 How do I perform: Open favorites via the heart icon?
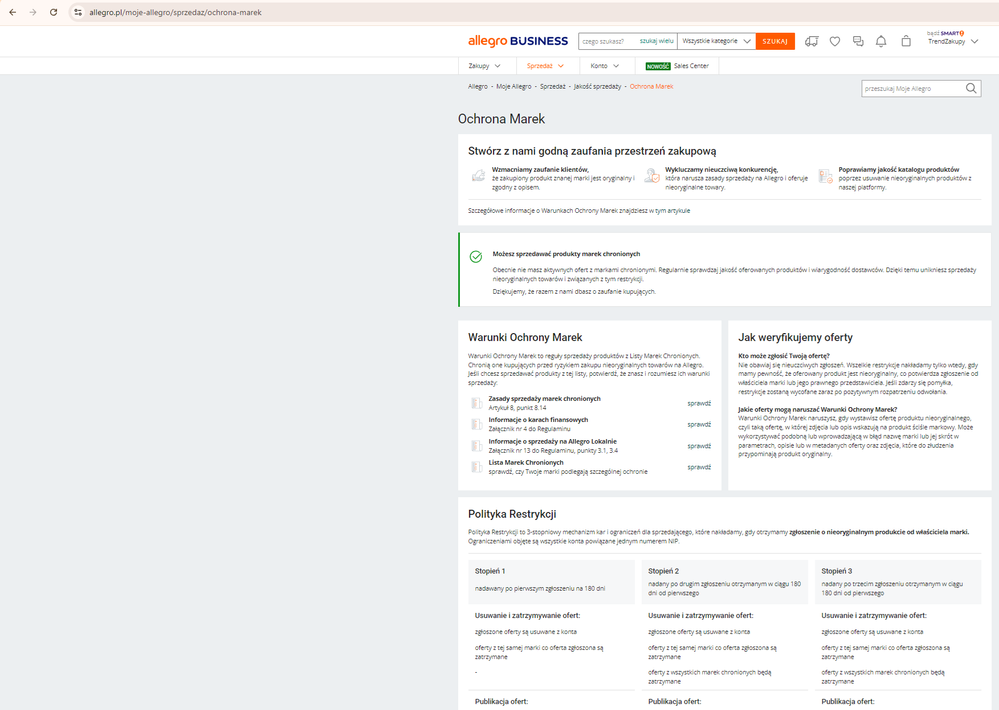click(835, 41)
